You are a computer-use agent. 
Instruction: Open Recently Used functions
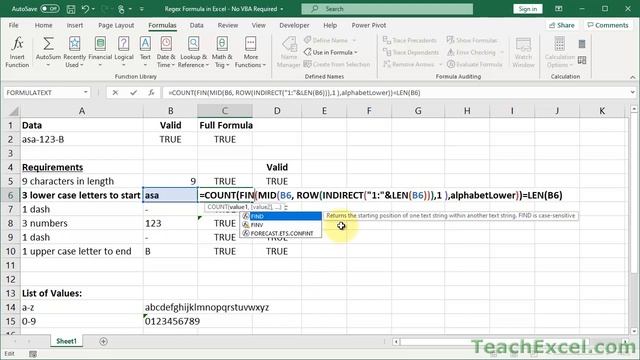coord(75,52)
